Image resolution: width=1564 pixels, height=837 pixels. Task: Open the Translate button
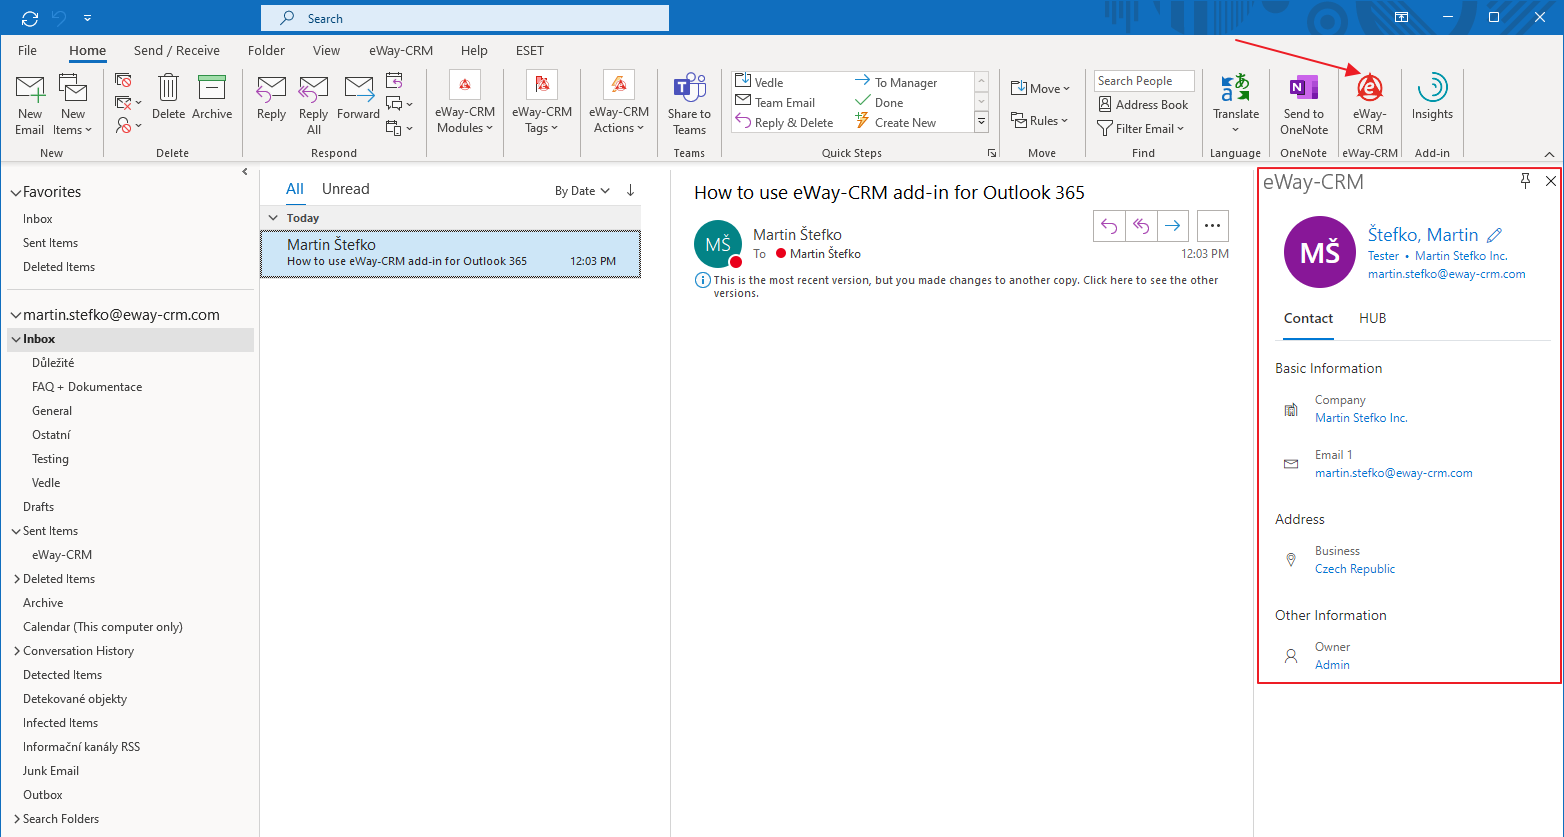(x=1236, y=104)
